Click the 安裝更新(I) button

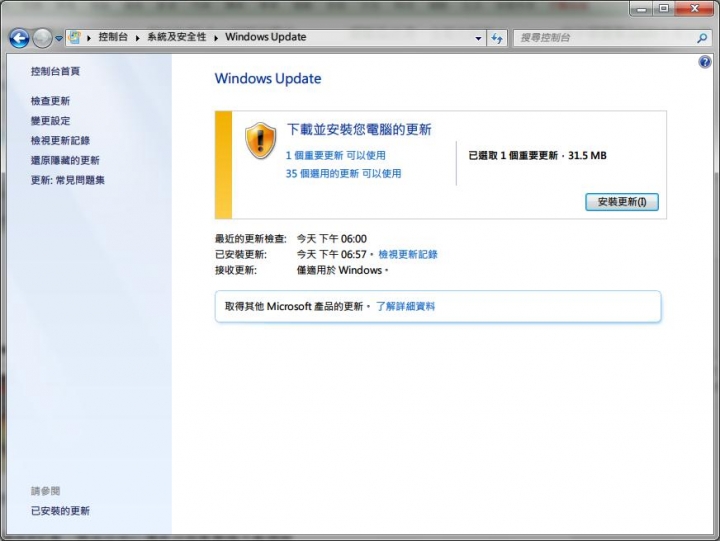coord(622,202)
